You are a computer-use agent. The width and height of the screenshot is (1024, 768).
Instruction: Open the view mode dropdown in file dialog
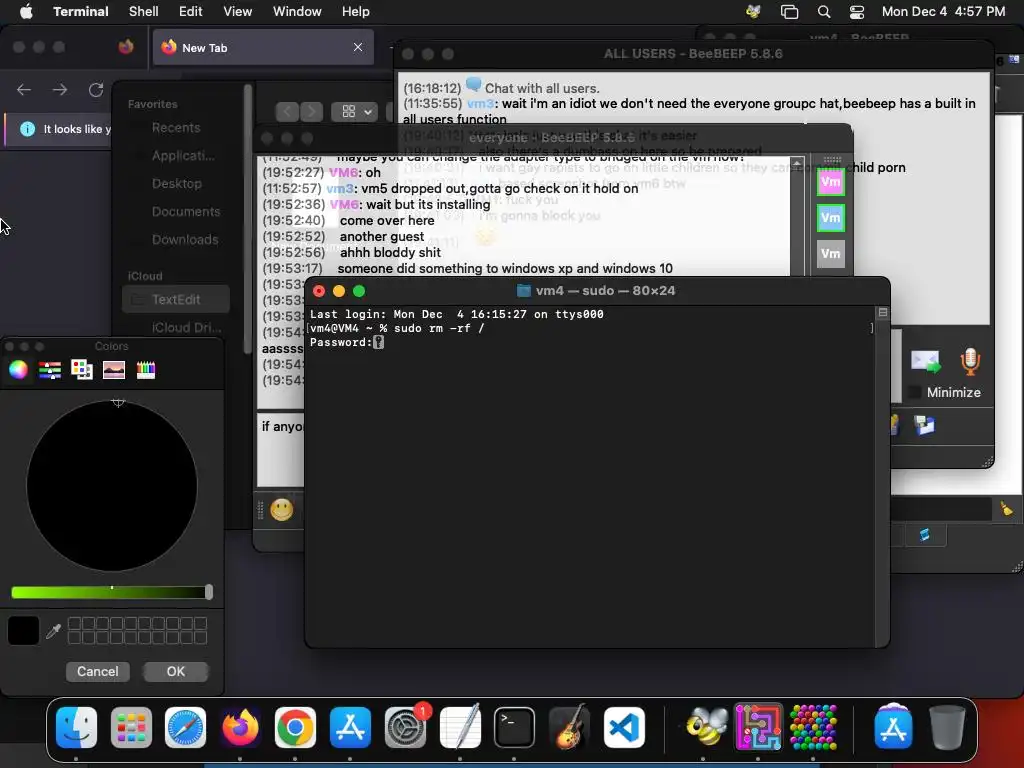[357, 112]
